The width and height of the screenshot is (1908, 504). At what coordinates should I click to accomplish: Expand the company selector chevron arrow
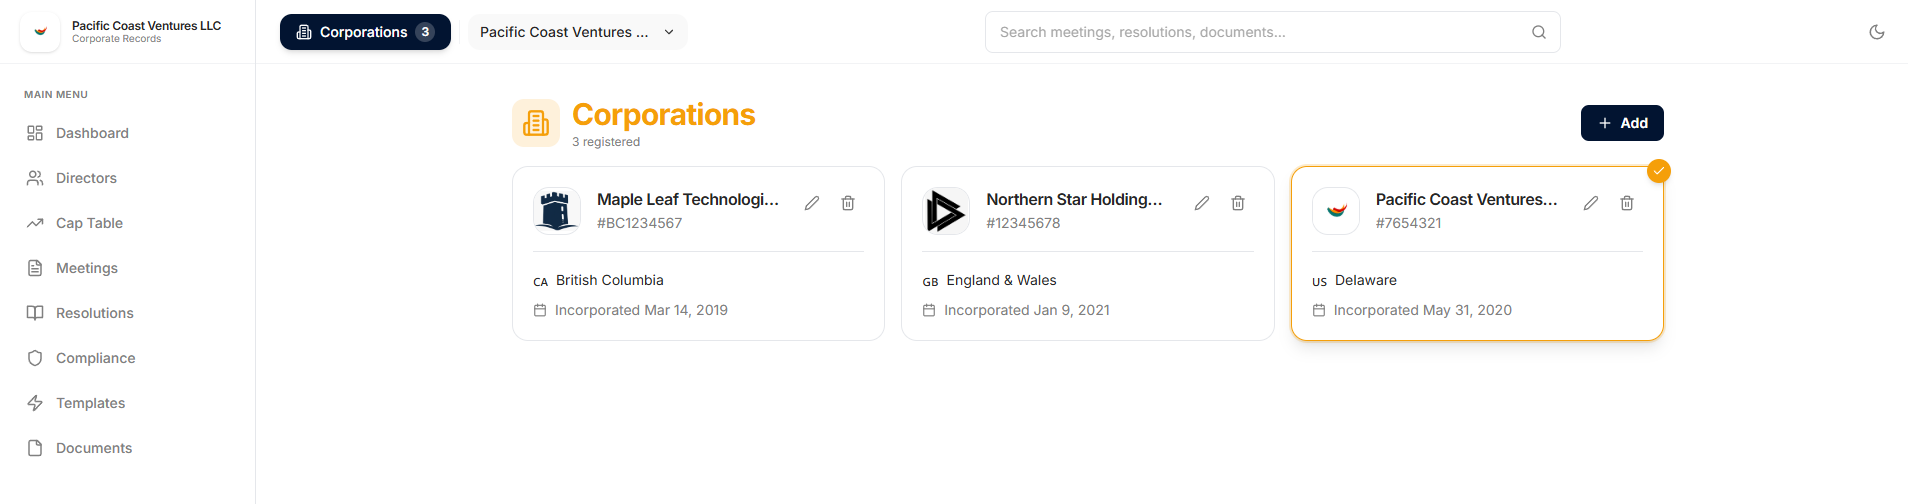[669, 32]
